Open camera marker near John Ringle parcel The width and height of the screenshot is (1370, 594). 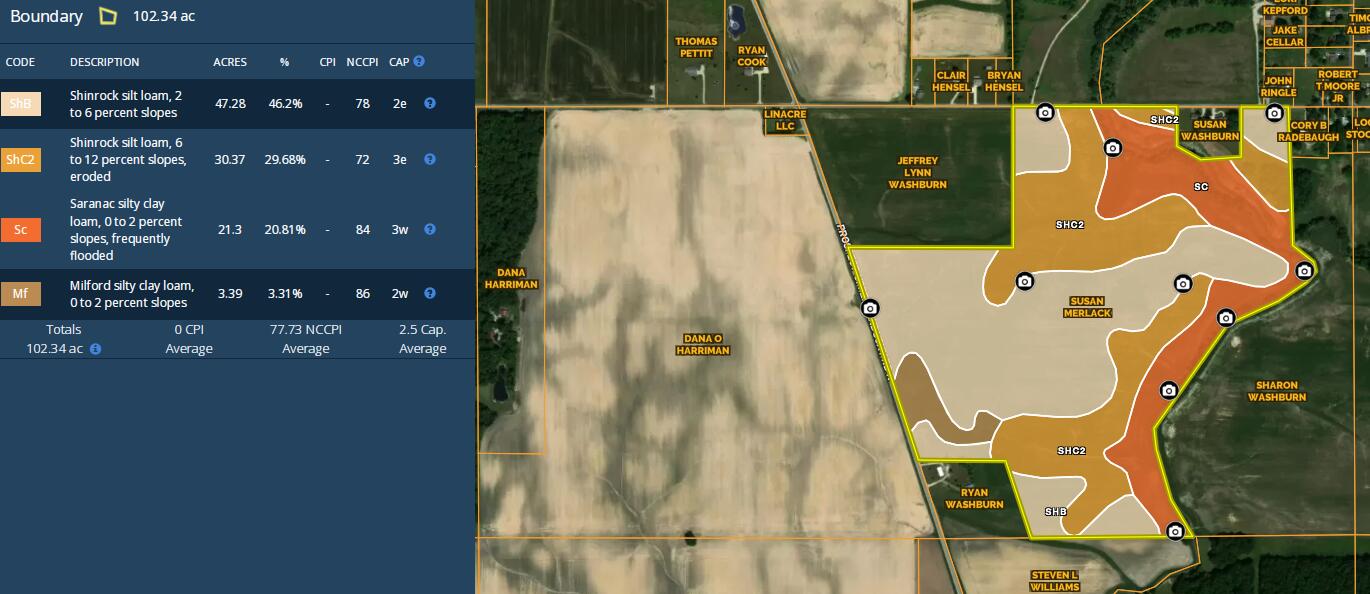coord(1274,113)
